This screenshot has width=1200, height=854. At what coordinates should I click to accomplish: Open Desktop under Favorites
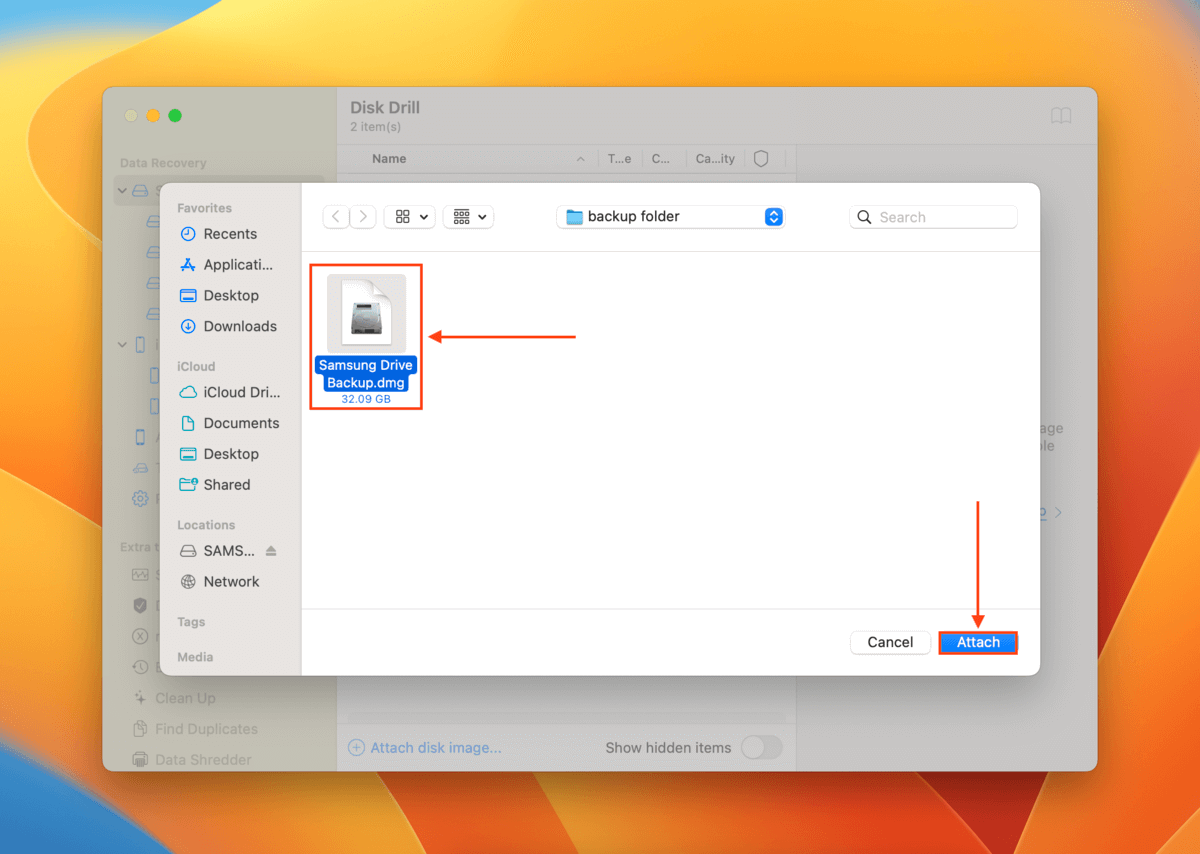[x=231, y=296]
